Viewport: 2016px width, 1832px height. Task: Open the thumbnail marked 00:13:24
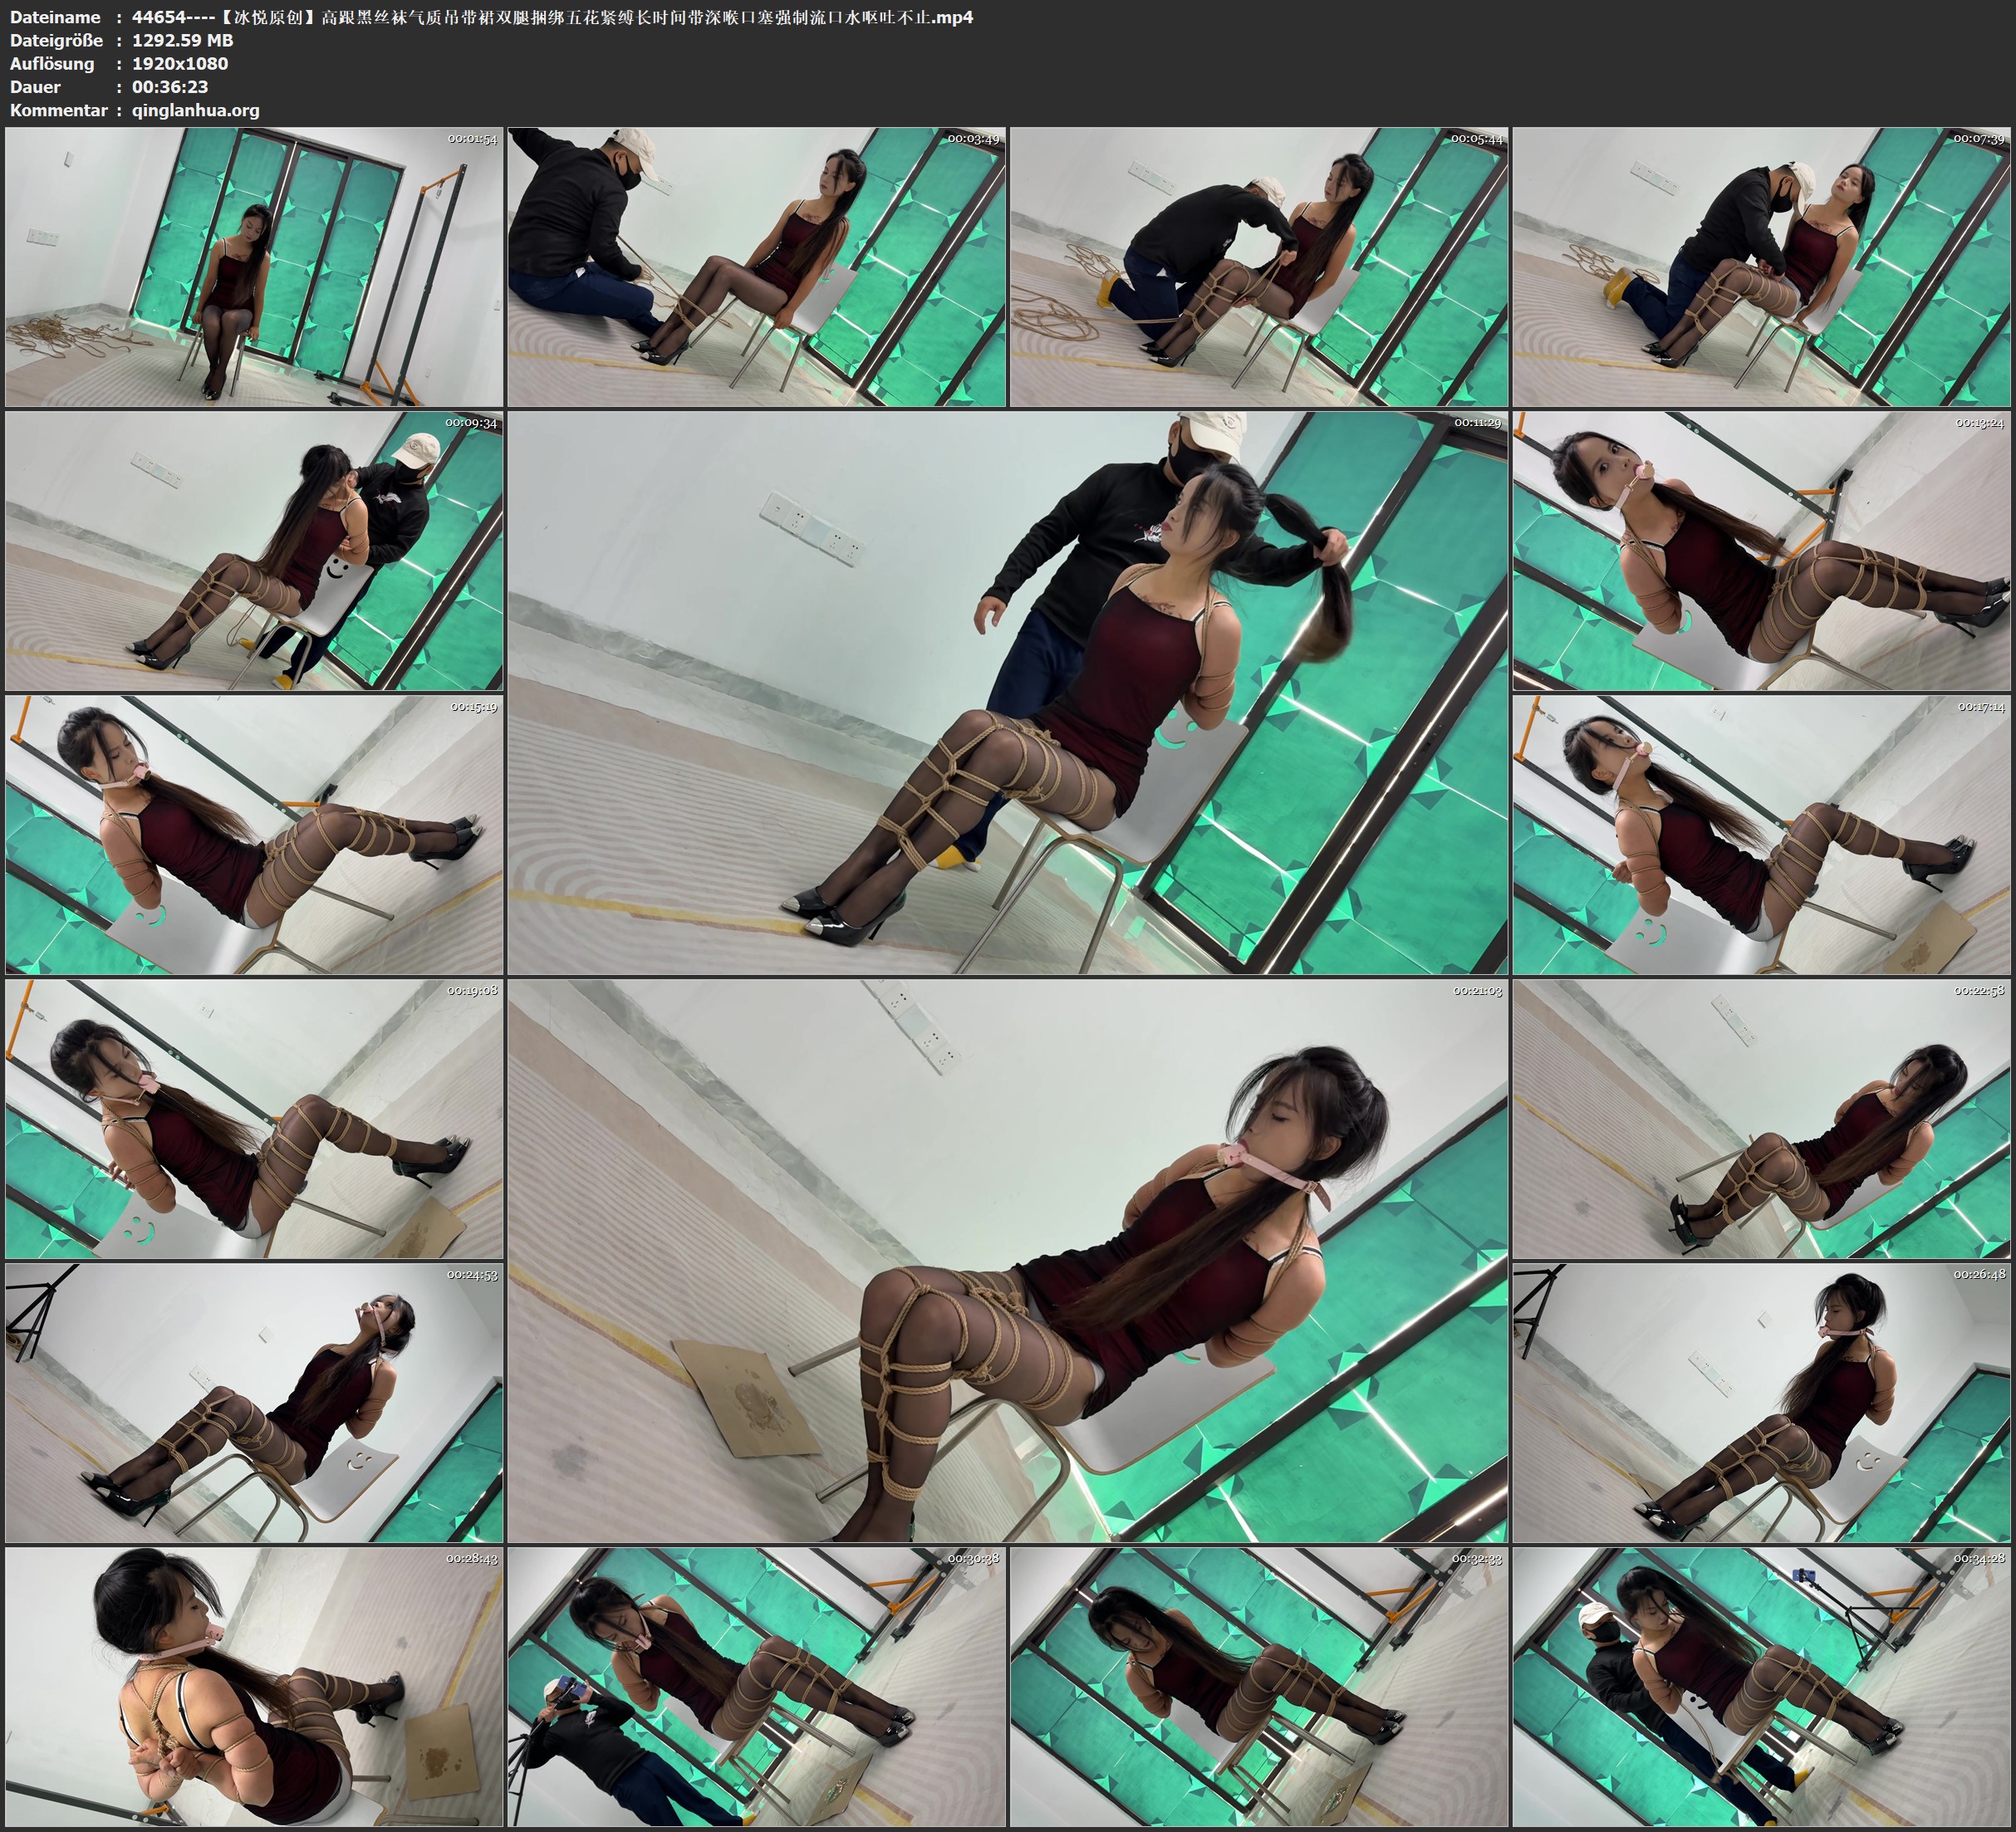pos(1761,551)
